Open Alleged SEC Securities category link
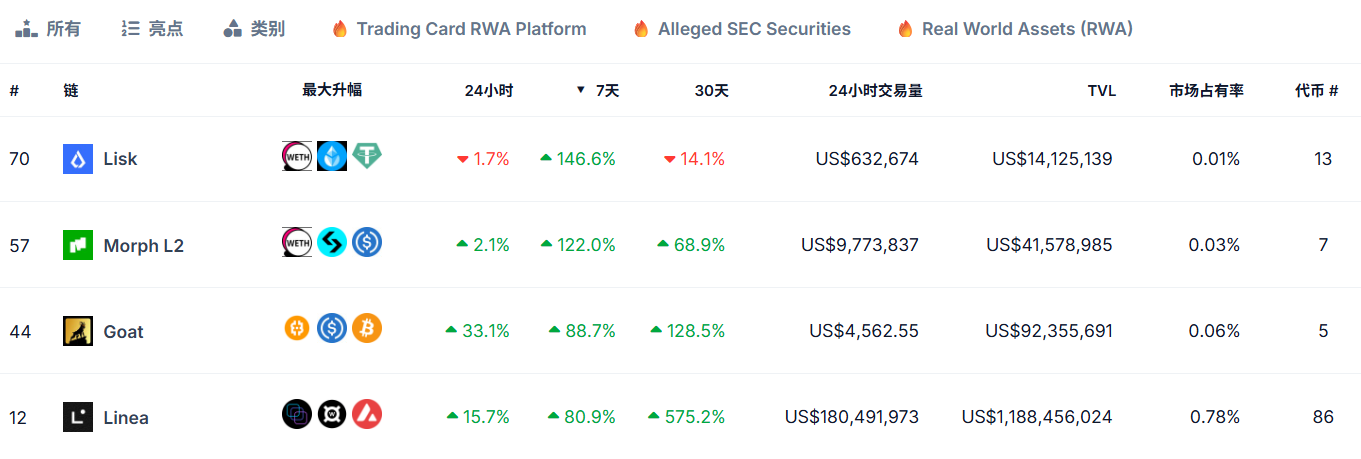The height and width of the screenshot is (459, 1361). pyautogui.click(x=742, y=29)
